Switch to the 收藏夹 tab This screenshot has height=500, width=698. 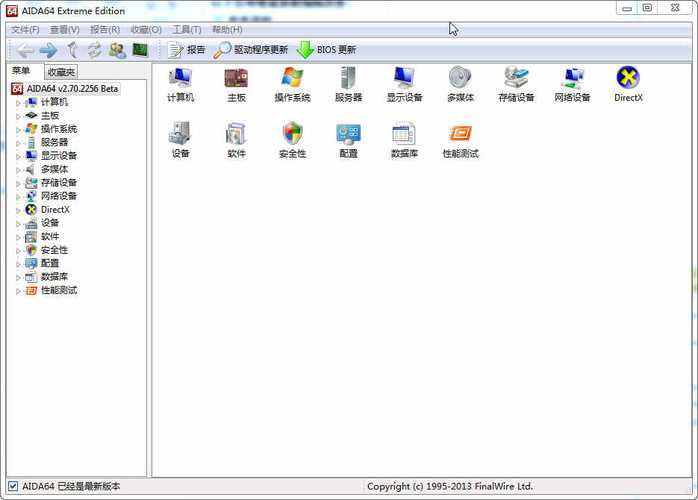click(61, 72)
